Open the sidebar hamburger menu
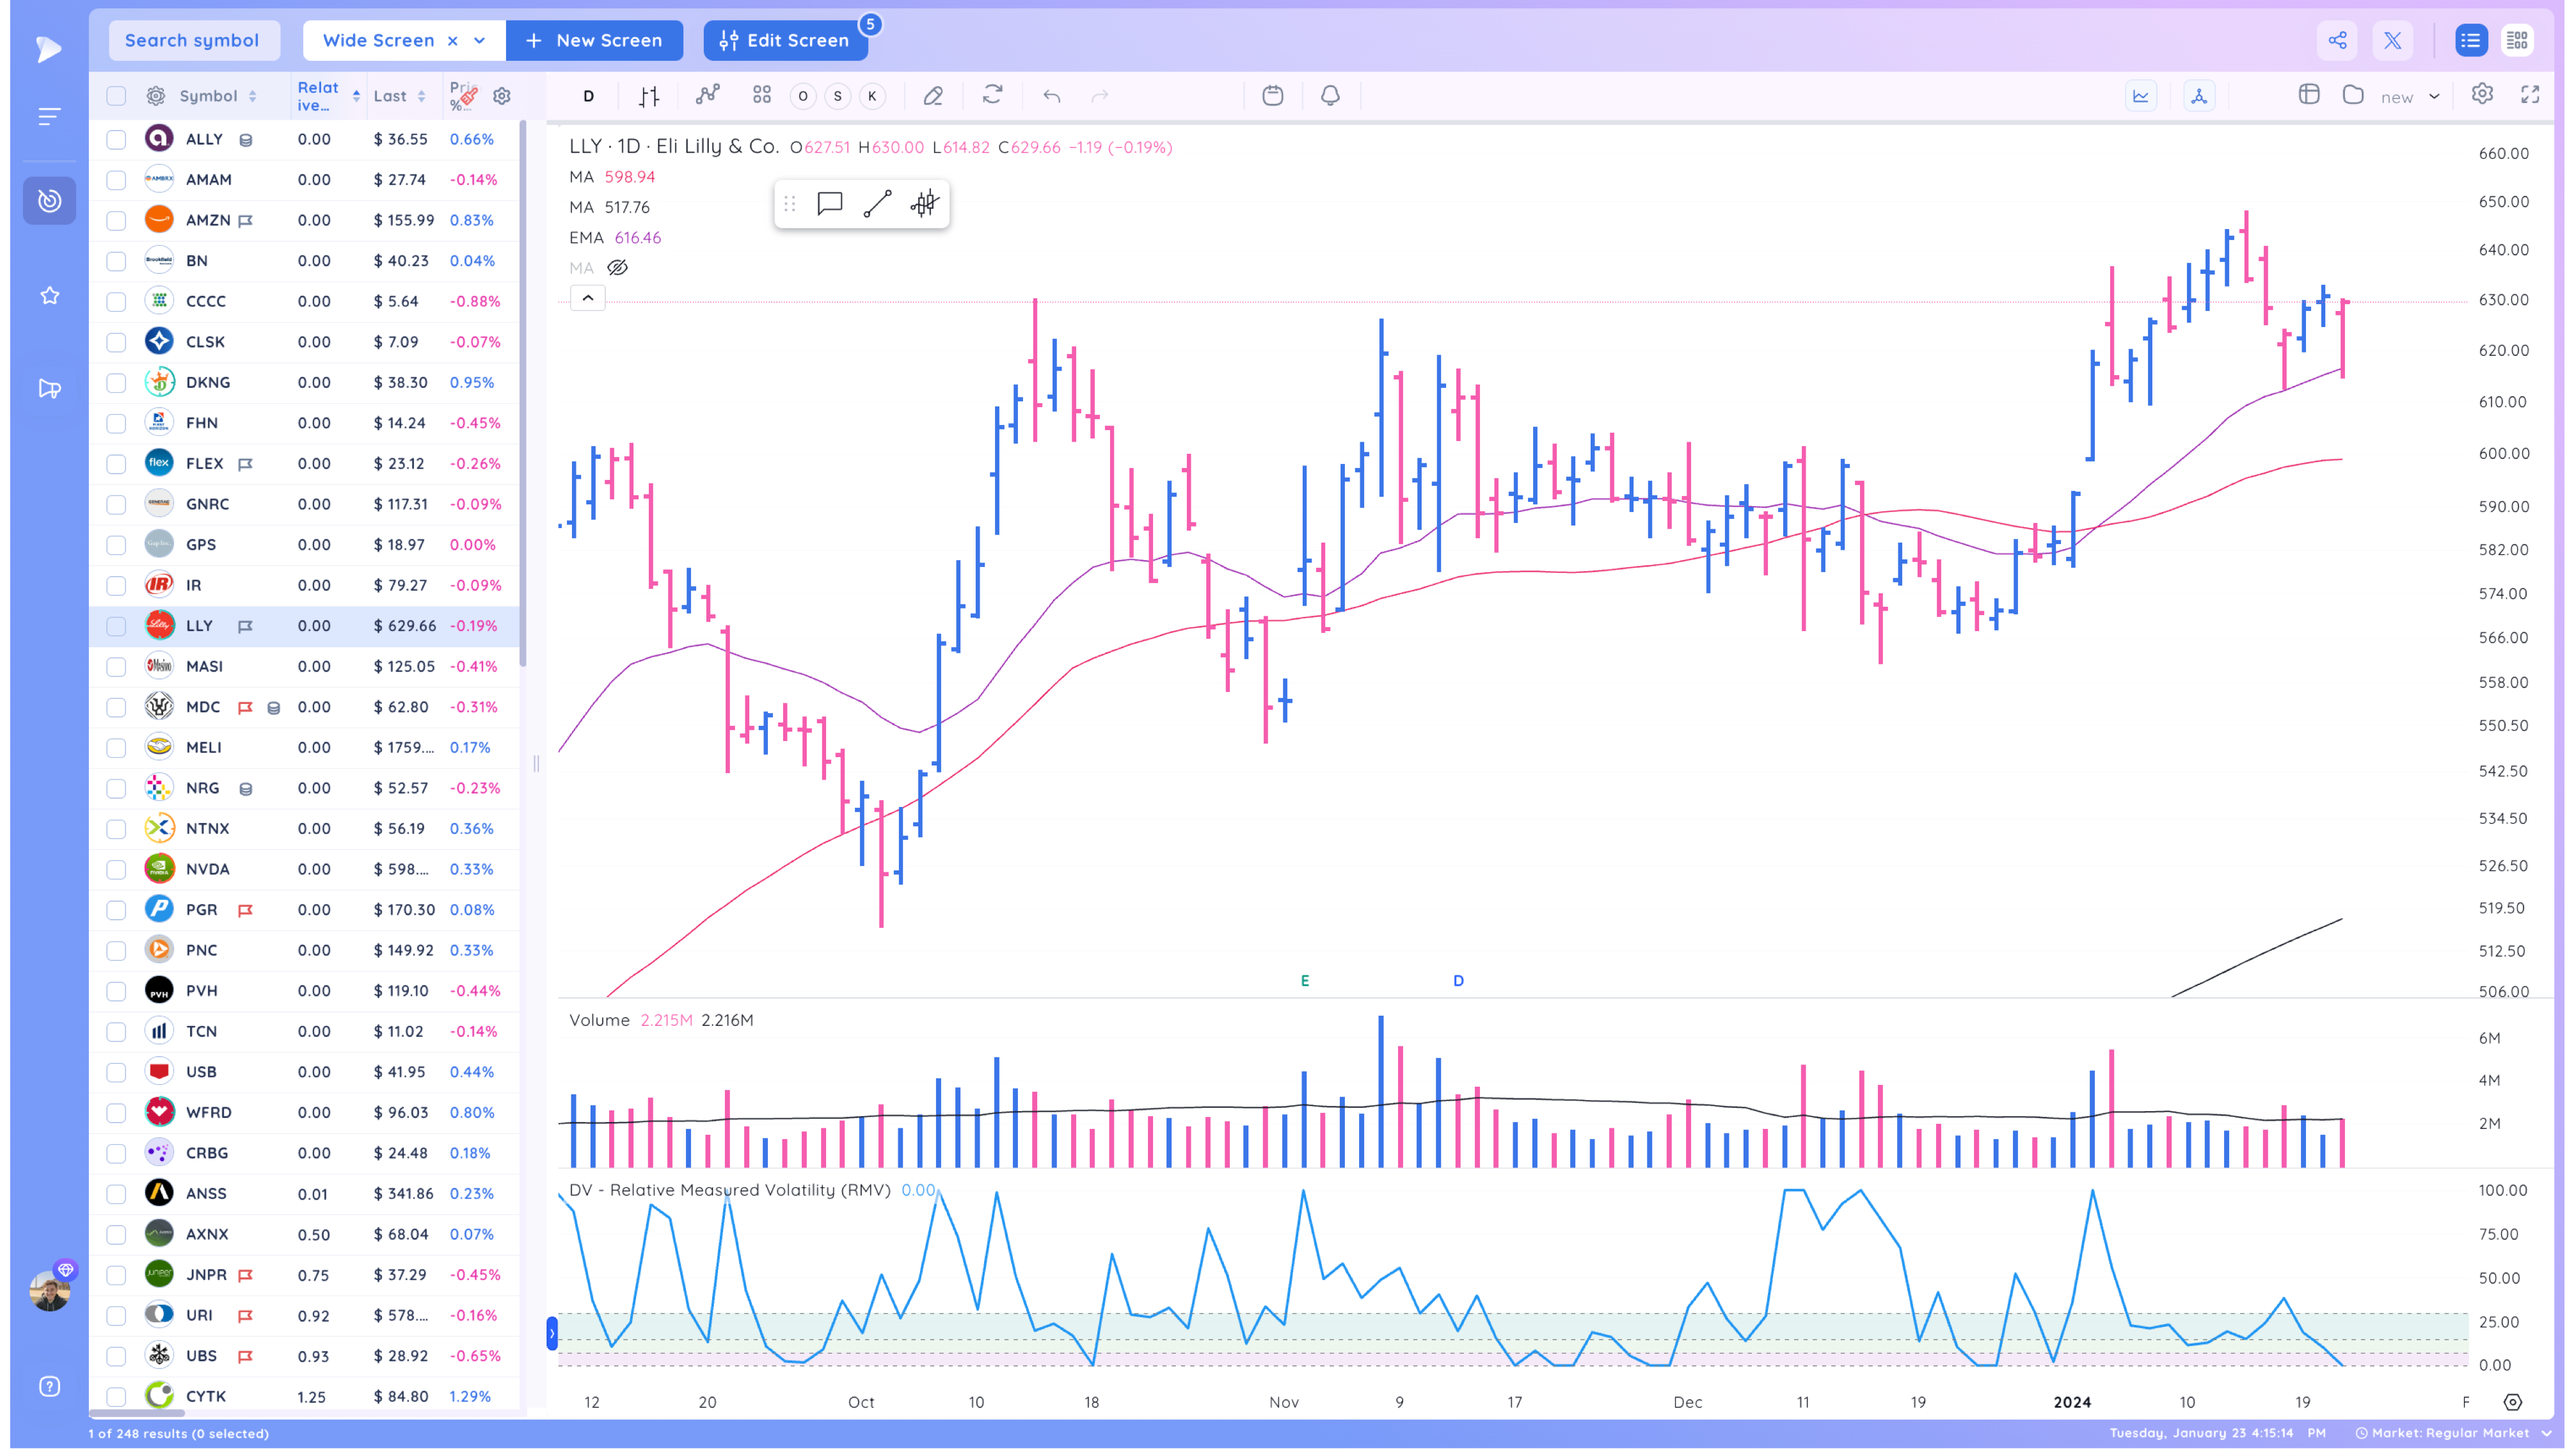This screenshot has width=2576, height=1449. coord(49,116)
